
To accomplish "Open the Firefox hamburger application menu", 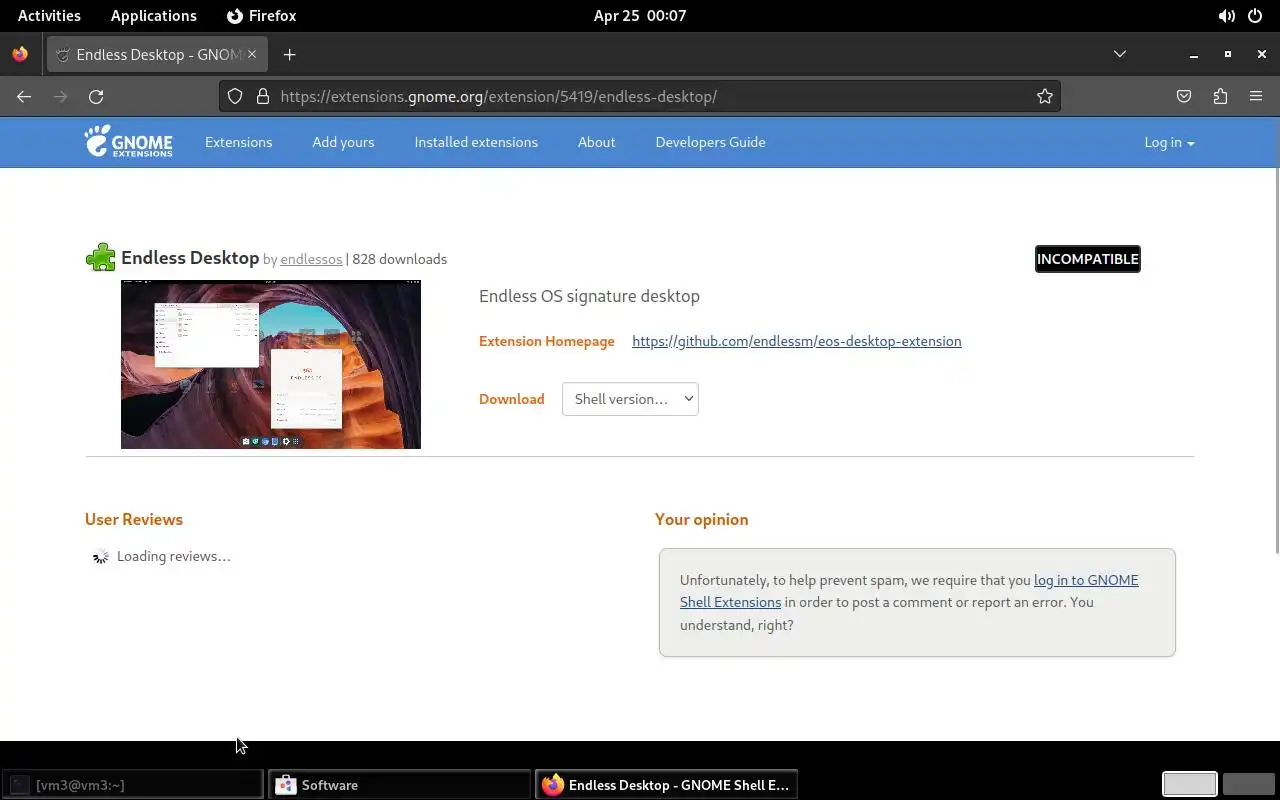I will pyautogui.click(x=1256, y=96).
